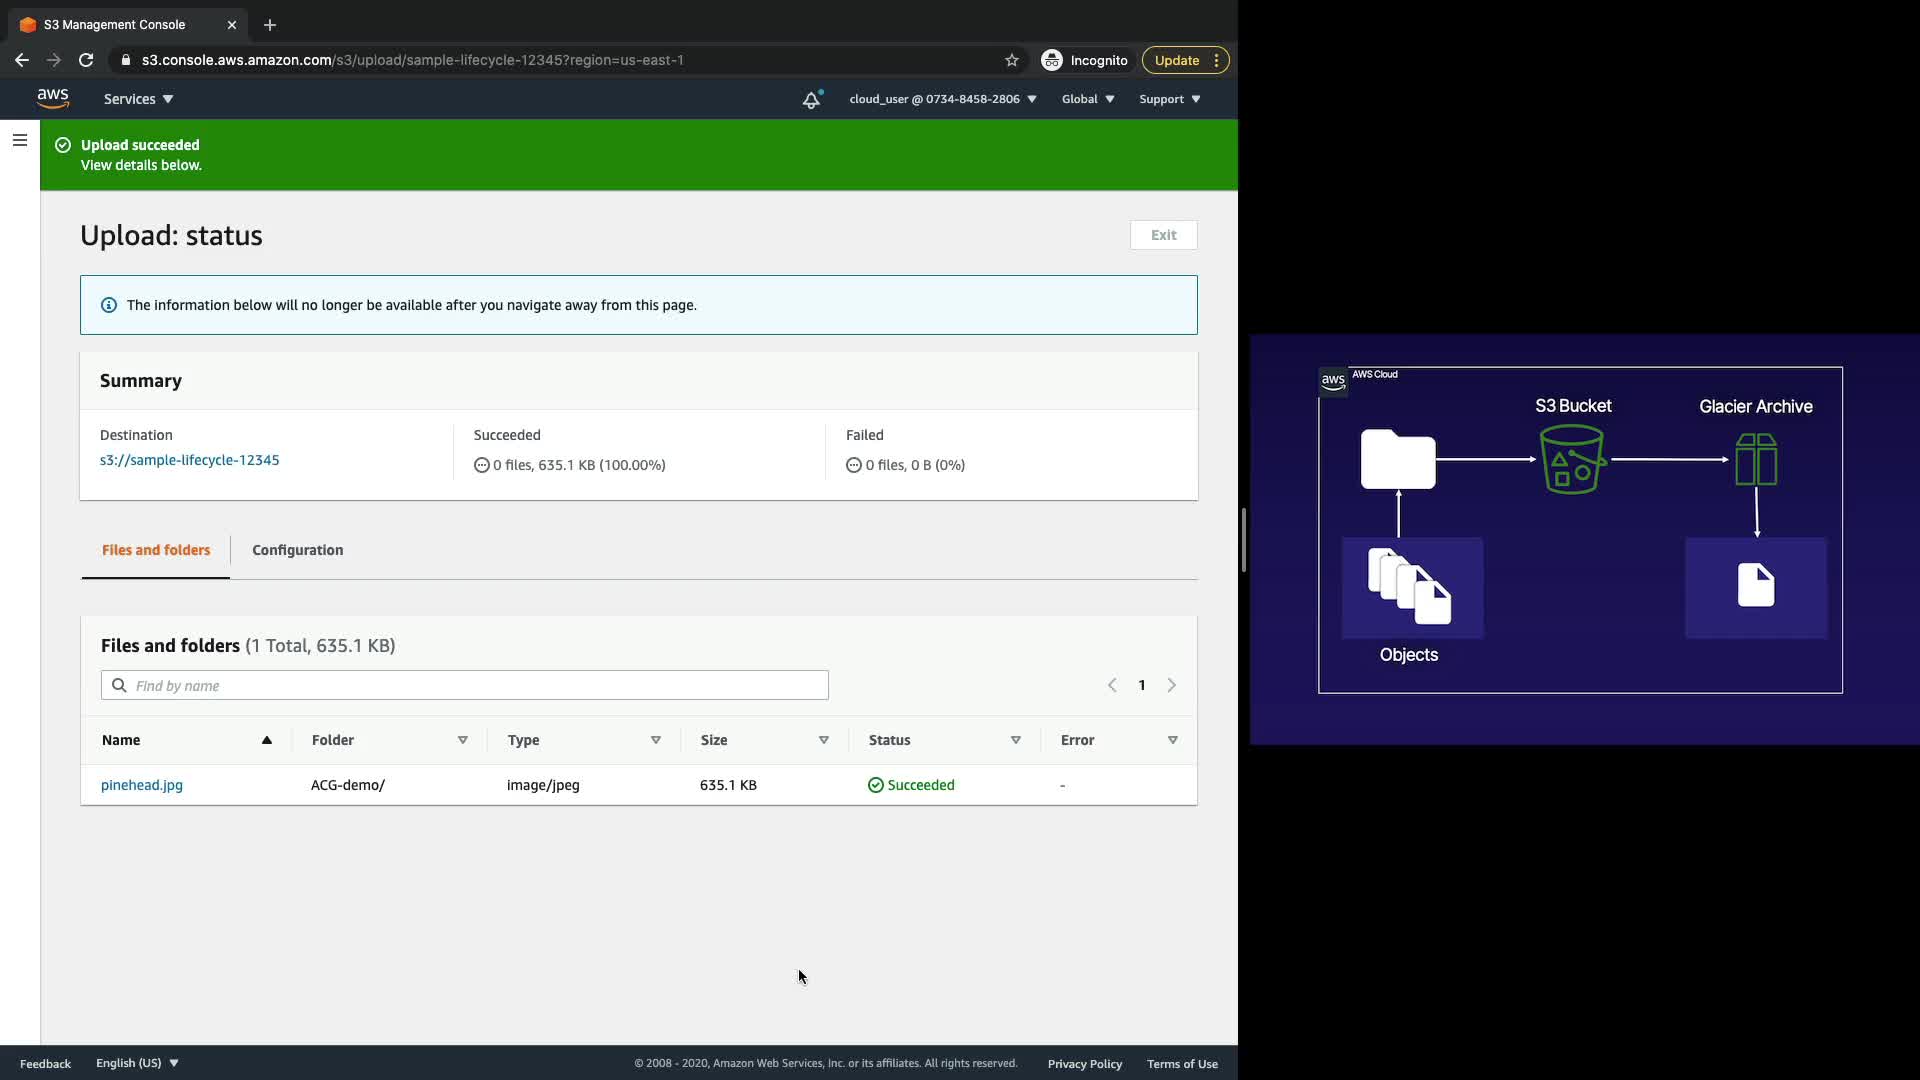The height and width of the screenshot is (1080, 1920).
Task: Bookmark page with the star icon
Action: [1012, 60]
